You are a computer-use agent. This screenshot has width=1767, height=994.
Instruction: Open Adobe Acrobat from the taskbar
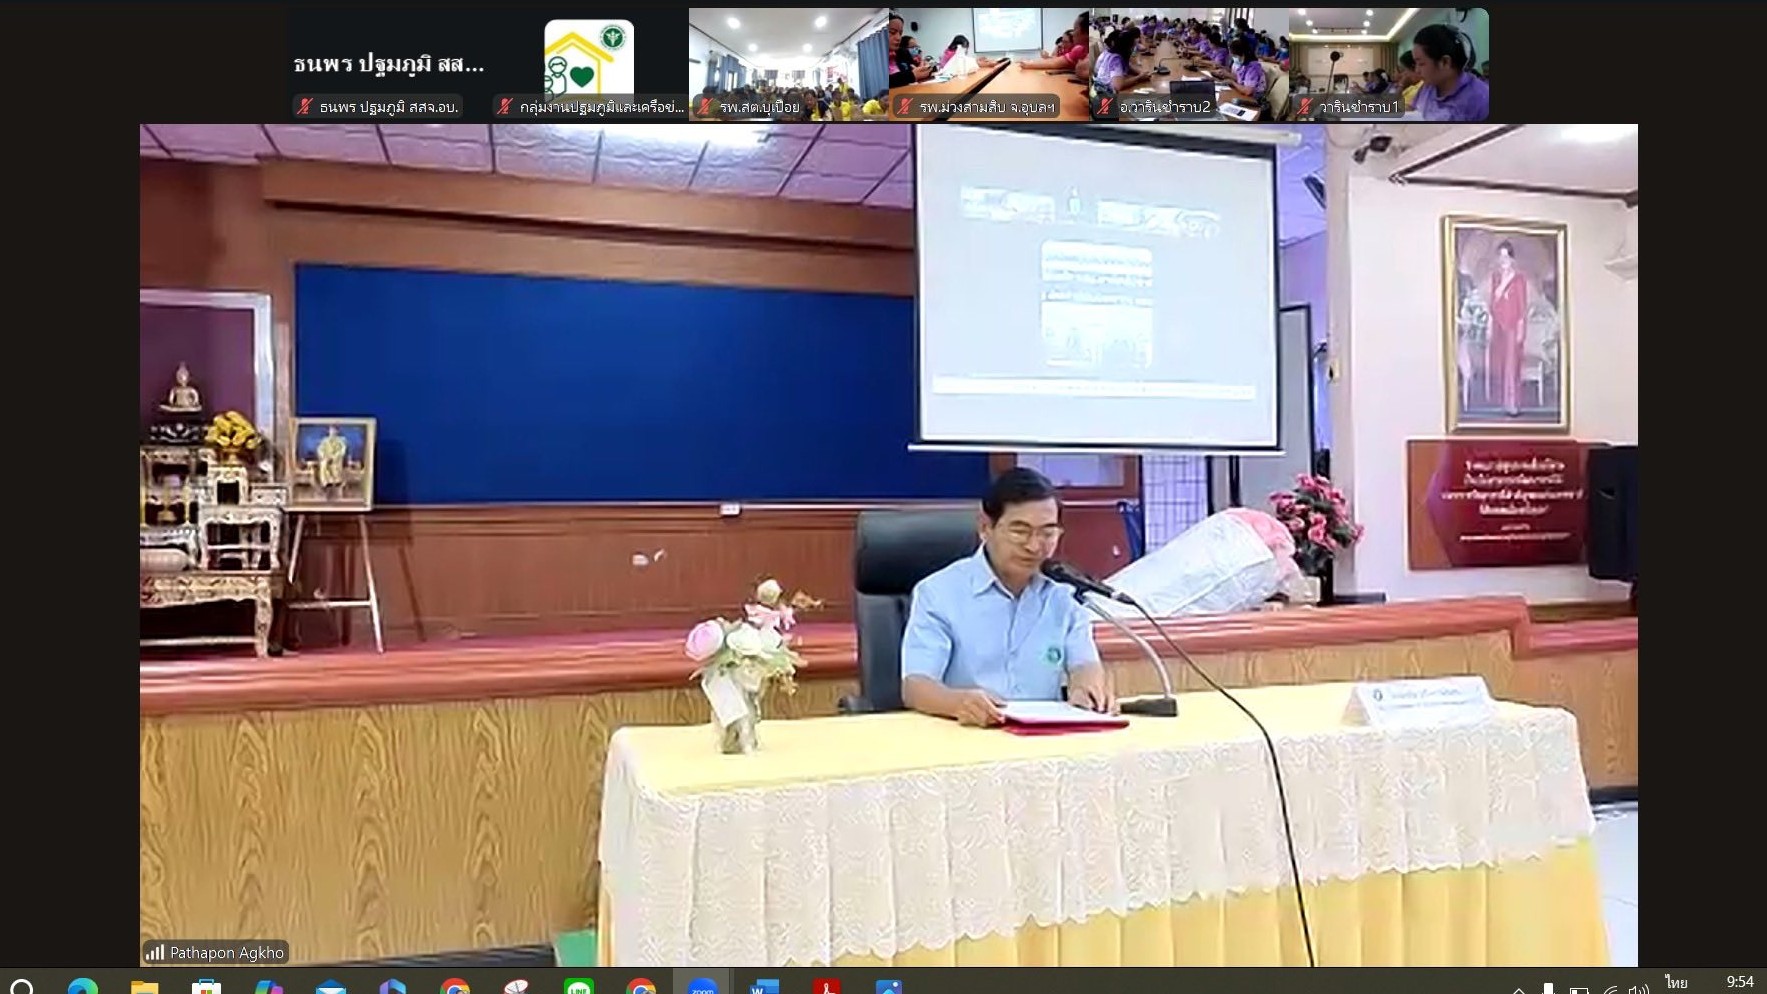point(825,989)
